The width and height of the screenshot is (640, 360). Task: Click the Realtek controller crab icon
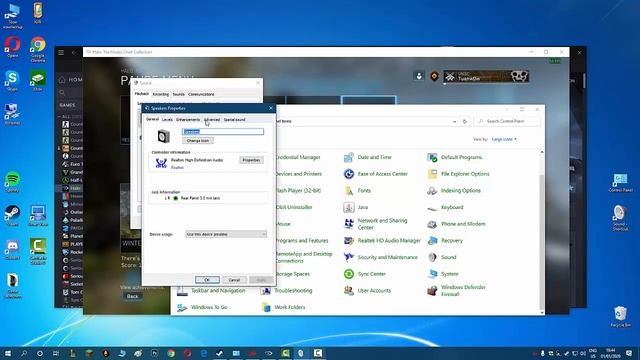(x=161, y=163)
